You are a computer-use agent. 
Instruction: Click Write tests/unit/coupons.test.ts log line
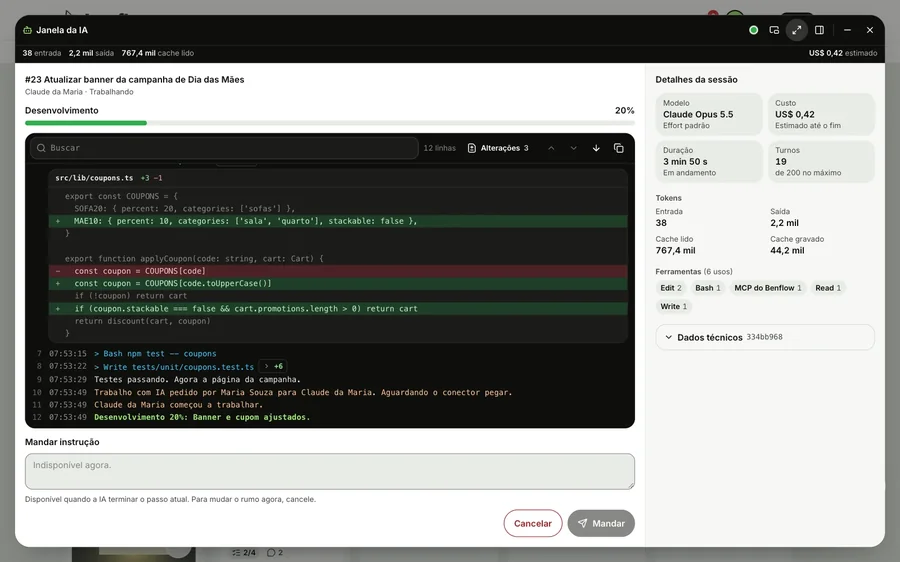pos(174,367)
